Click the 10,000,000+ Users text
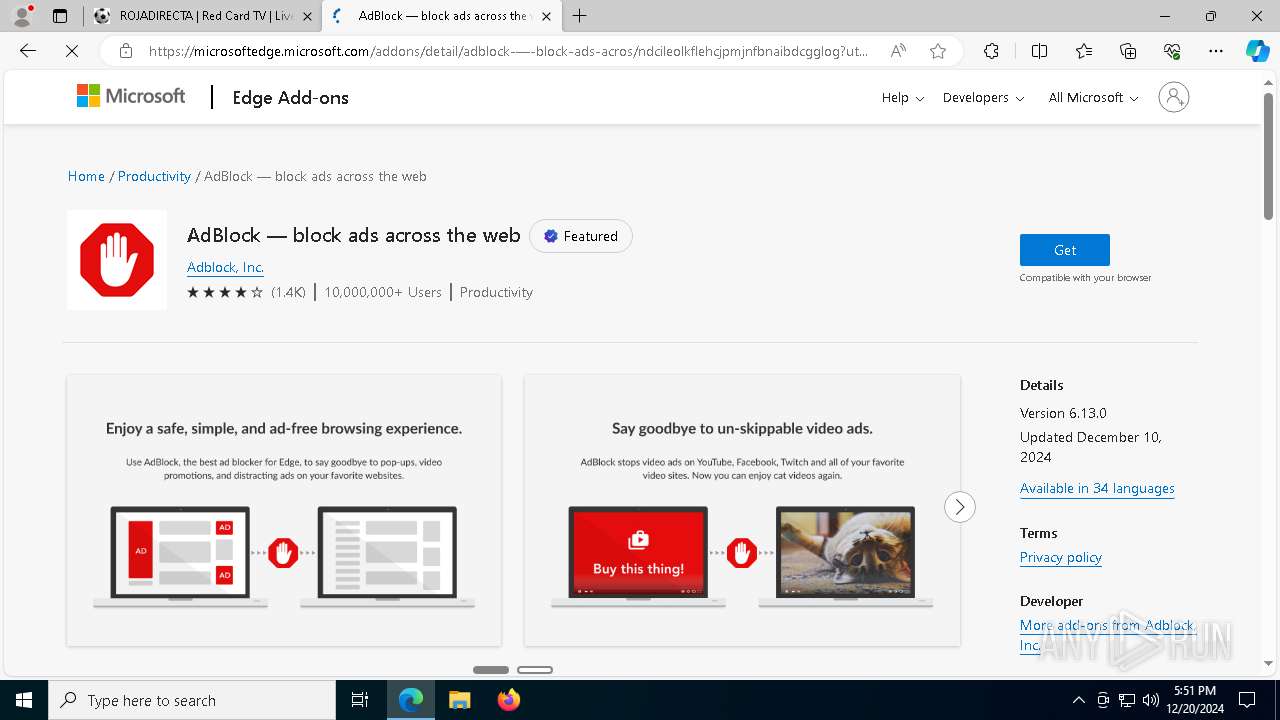Image resolution: width=1280 pixels, height=720 pixels. pos(383,292)
